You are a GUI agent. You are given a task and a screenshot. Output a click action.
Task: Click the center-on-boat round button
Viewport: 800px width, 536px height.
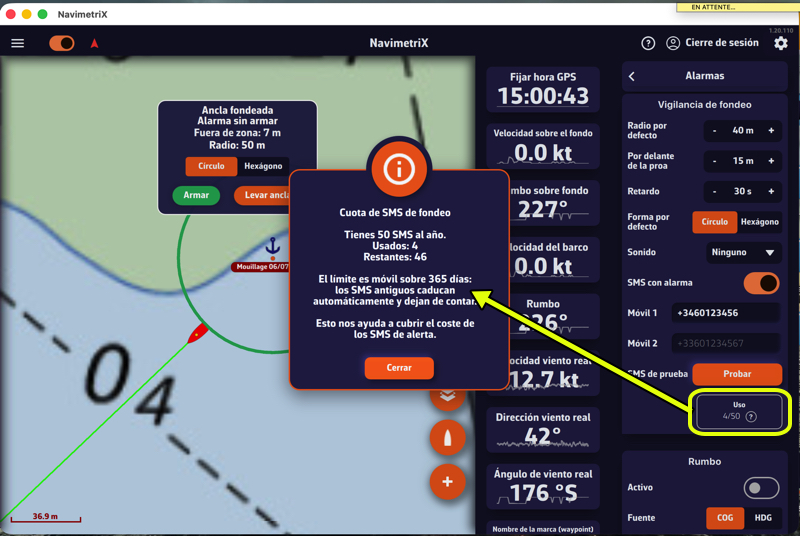click(447, 438)
